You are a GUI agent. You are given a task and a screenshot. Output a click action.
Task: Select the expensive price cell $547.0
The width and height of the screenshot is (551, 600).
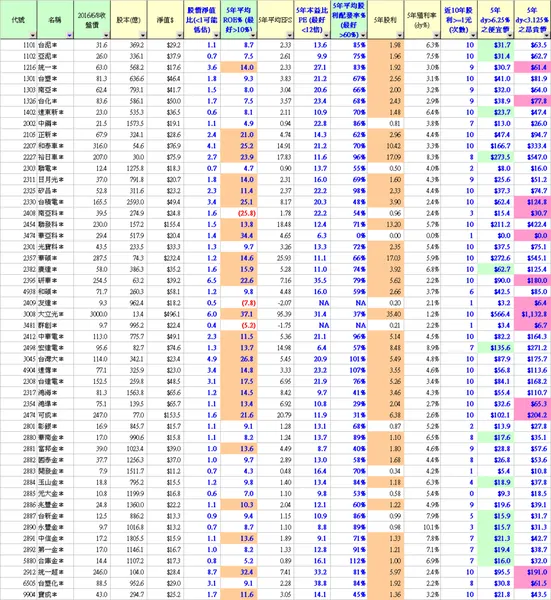click(533, 157)
